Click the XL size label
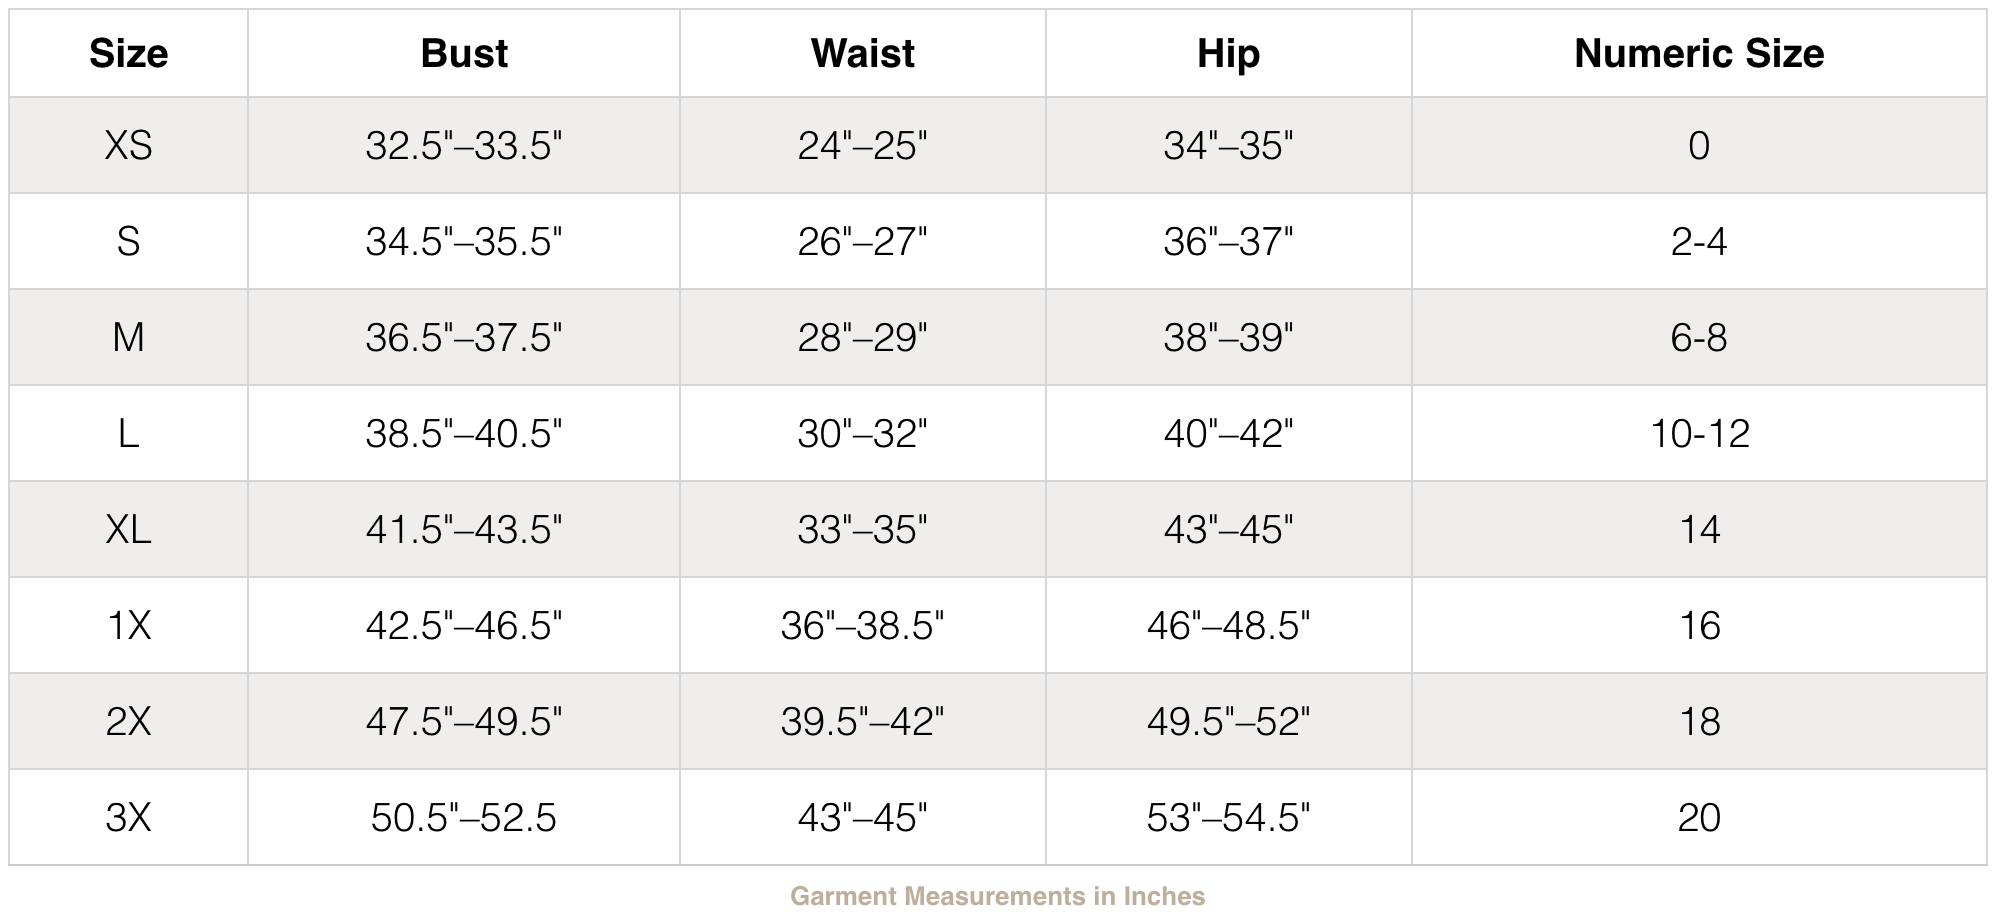2000x912 pixels. click(128, 529)
